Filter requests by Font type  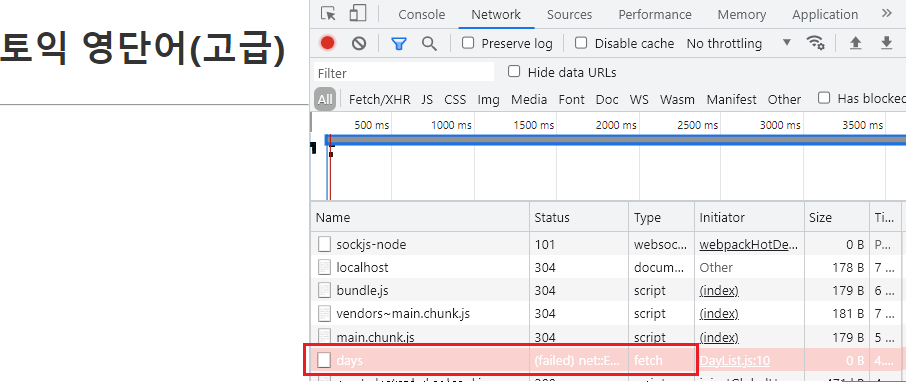tap(571, 99)
